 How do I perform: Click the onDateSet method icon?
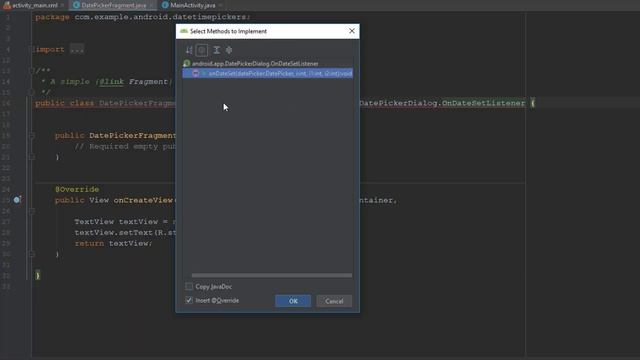point(196,73)
